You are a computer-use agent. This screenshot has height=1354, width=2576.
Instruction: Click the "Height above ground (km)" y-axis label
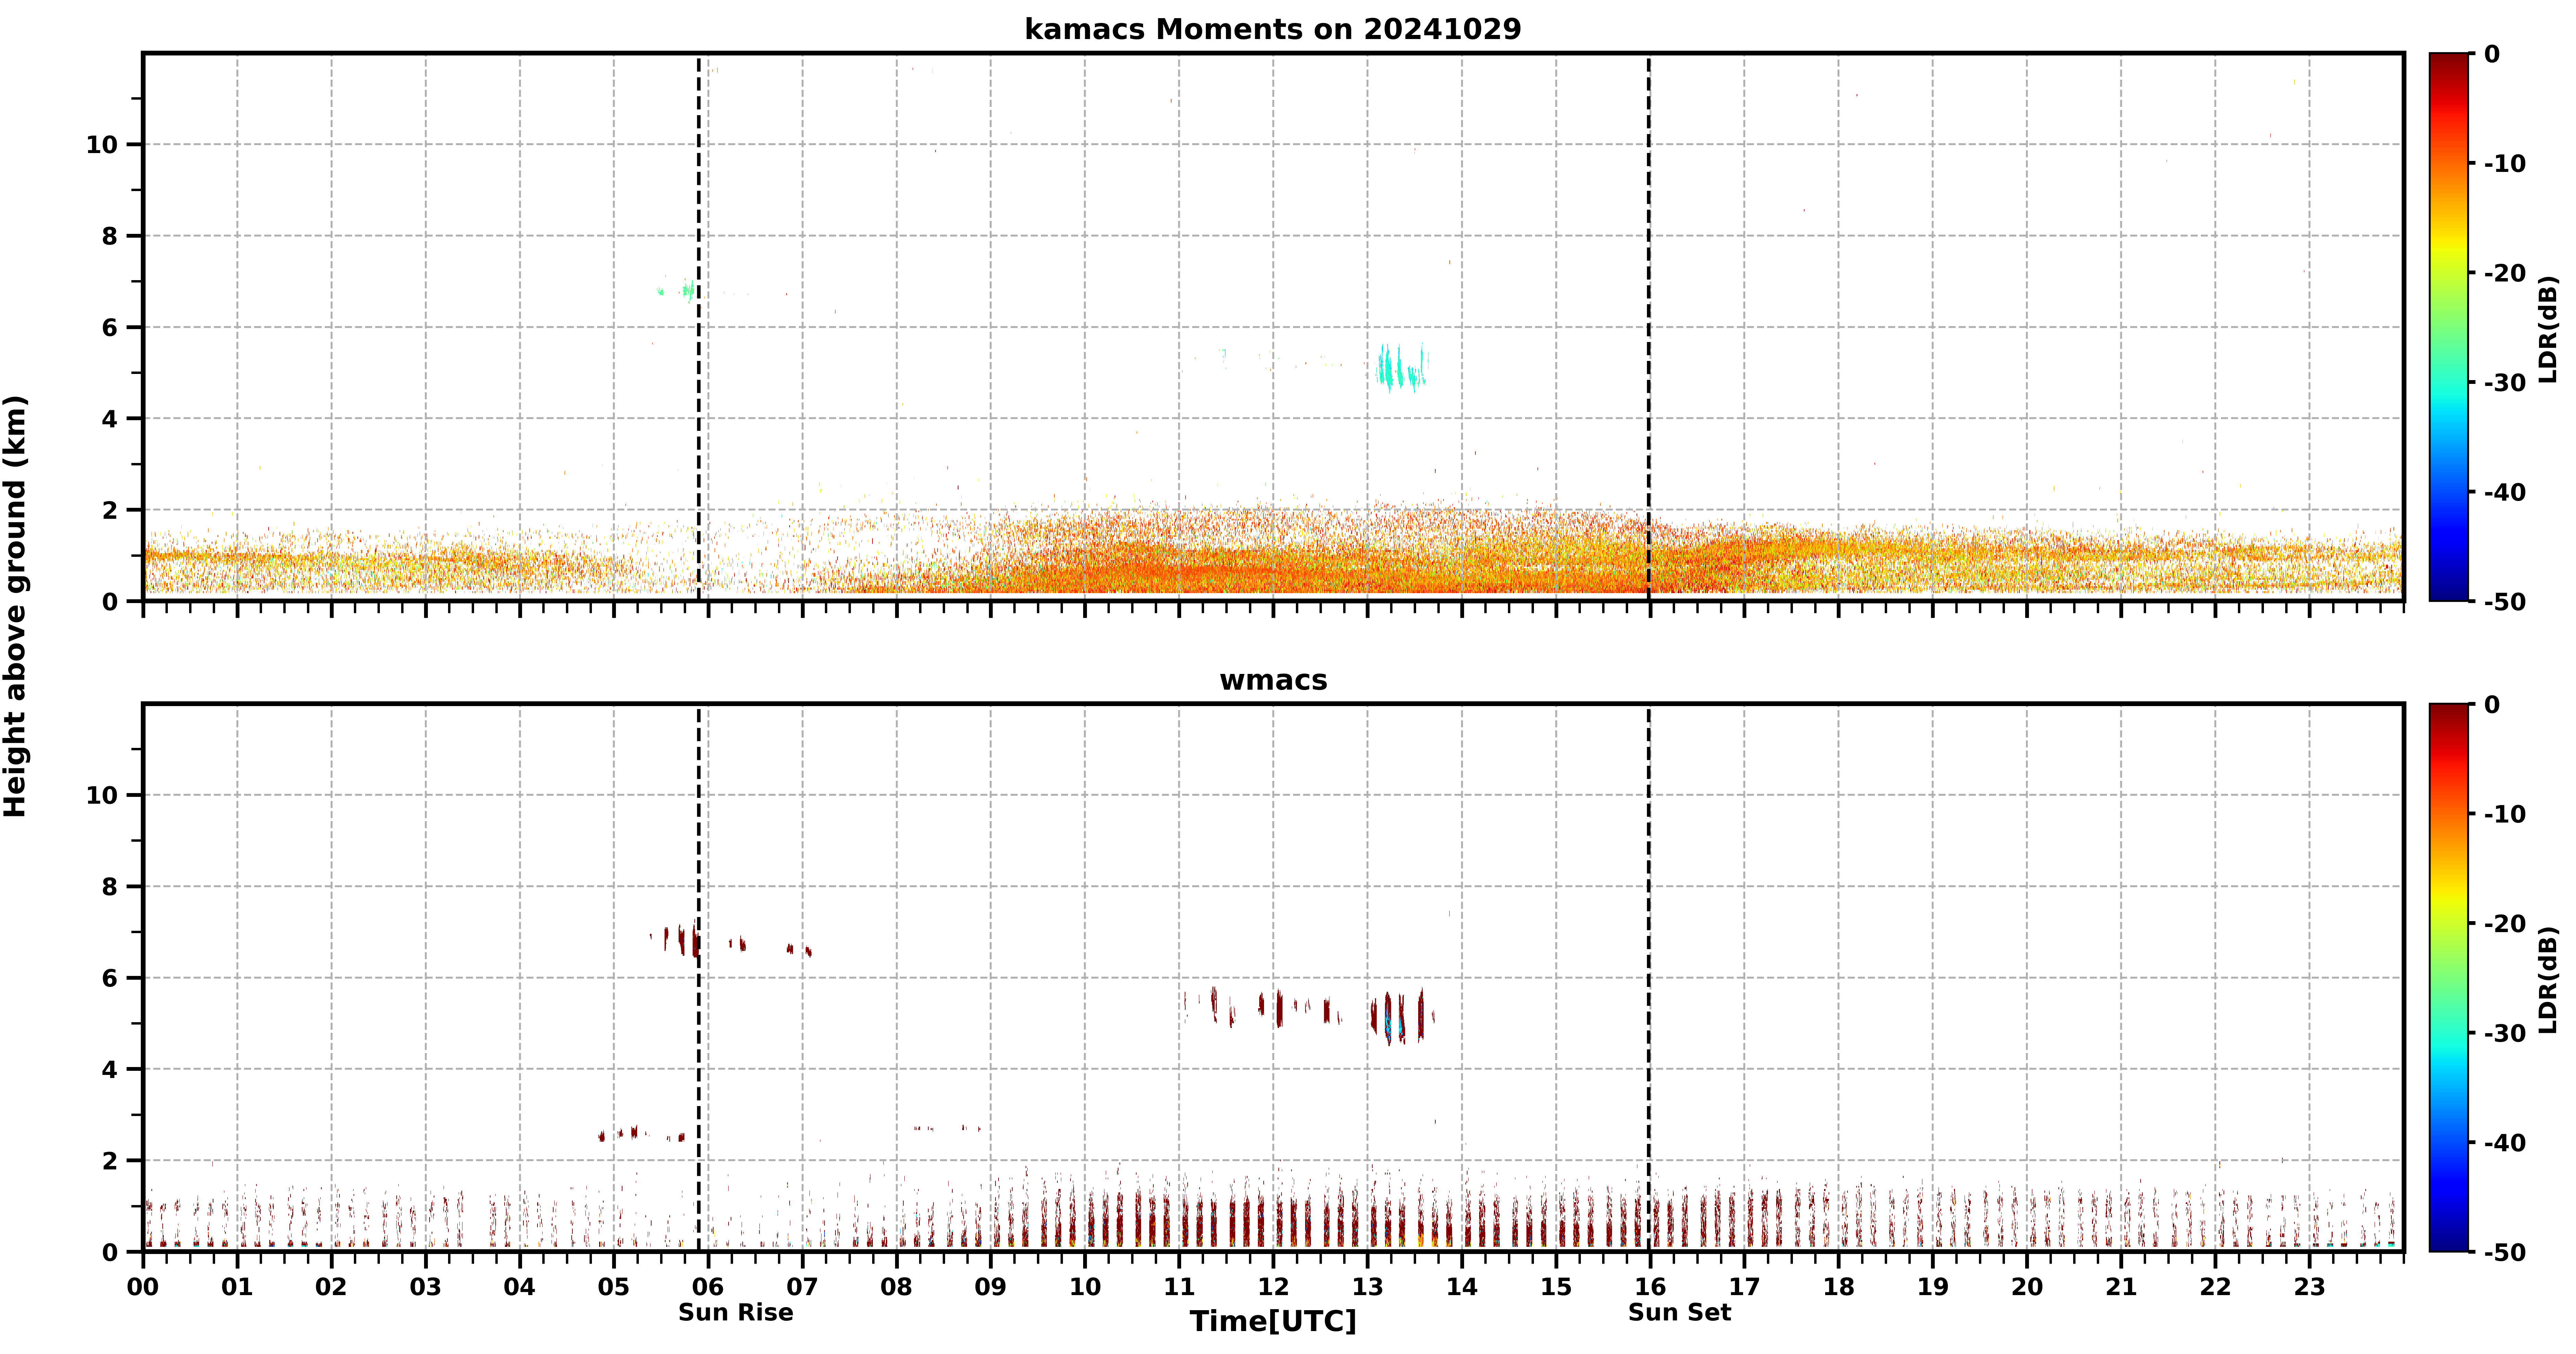[x=15, y=606]
